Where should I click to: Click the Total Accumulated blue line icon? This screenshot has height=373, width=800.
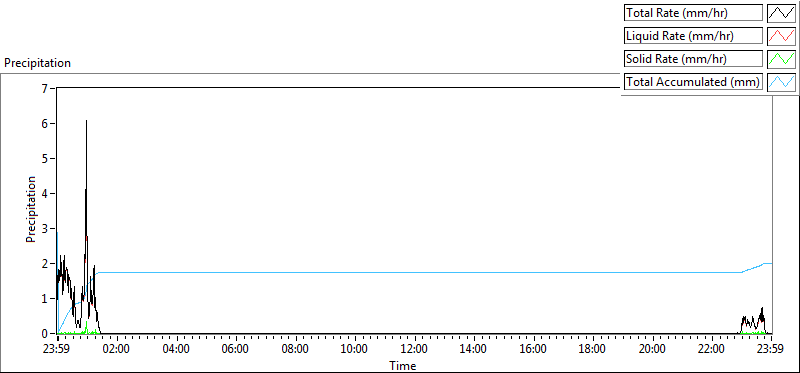point(782,82)
